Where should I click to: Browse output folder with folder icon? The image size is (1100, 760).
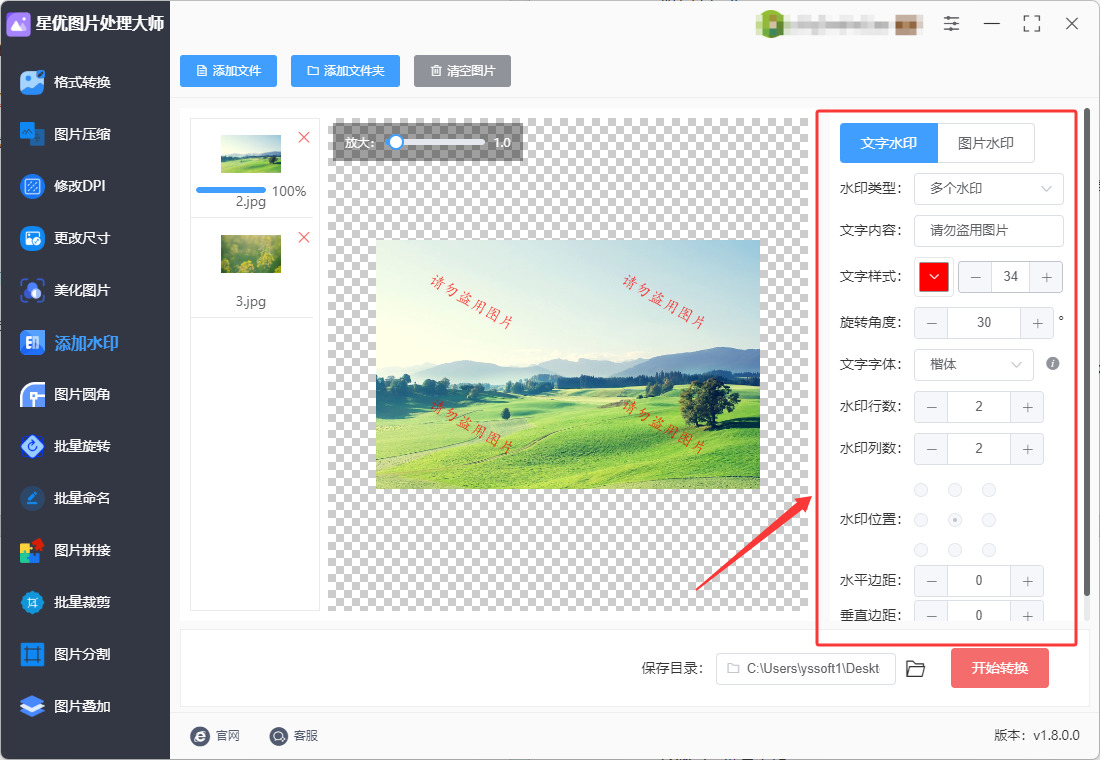(915, 669)
